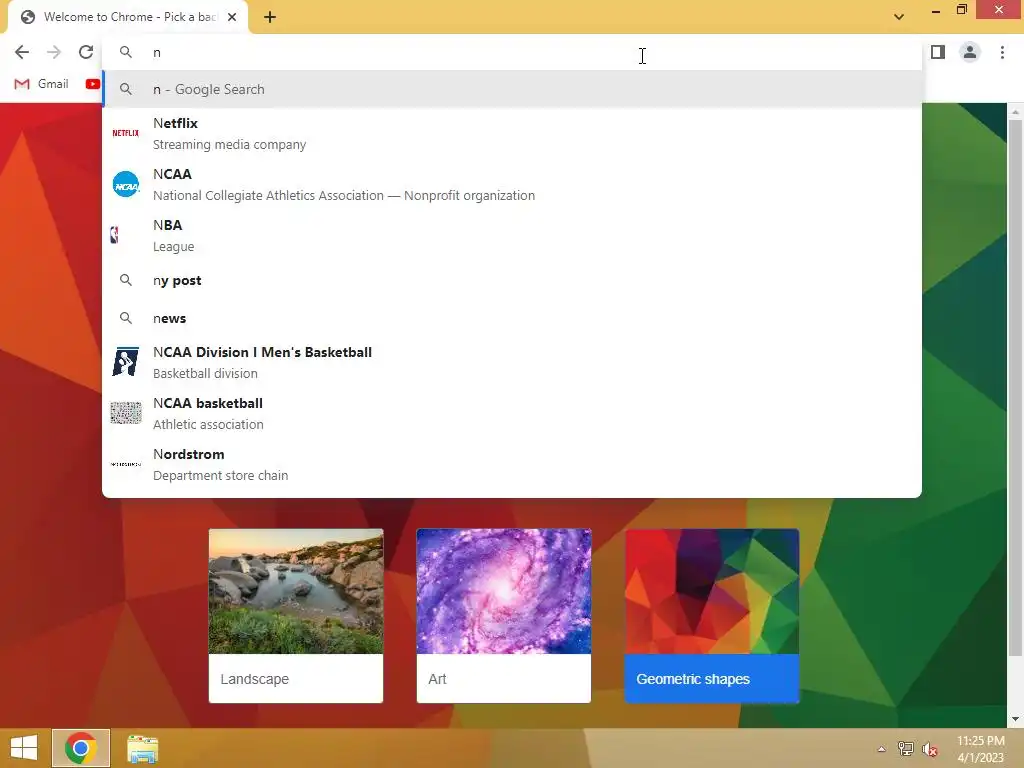Viewport: 1024px width, 768px height.
Task: Open the profile avatar menu
Action: pos(970,52)
